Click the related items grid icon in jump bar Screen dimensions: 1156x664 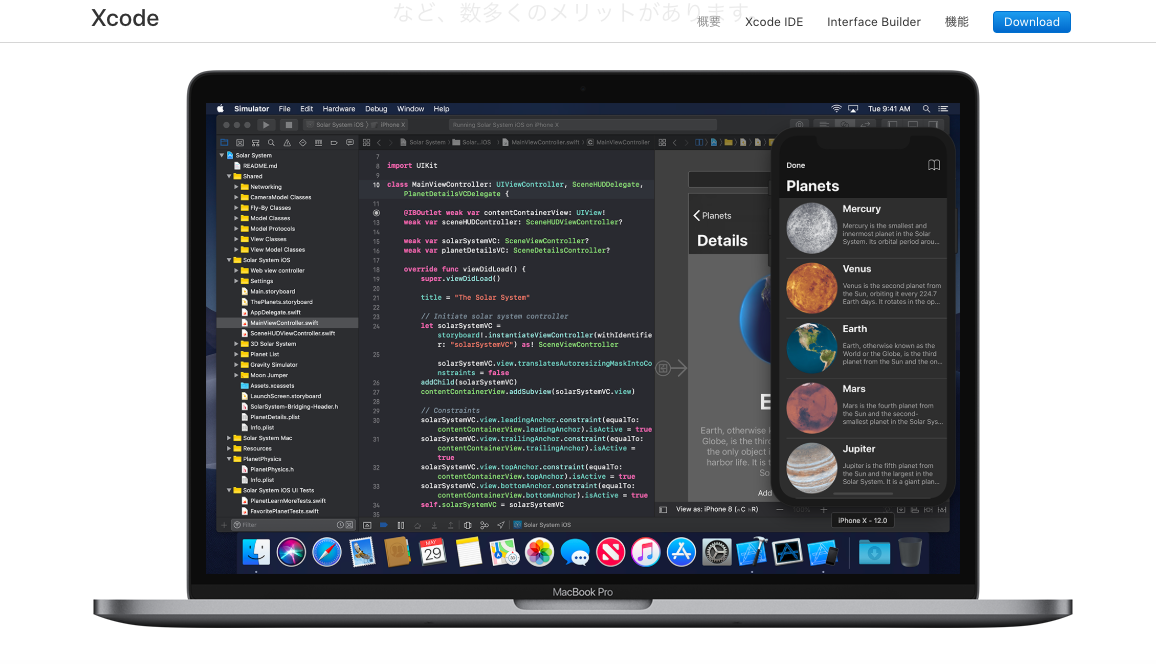366,142
